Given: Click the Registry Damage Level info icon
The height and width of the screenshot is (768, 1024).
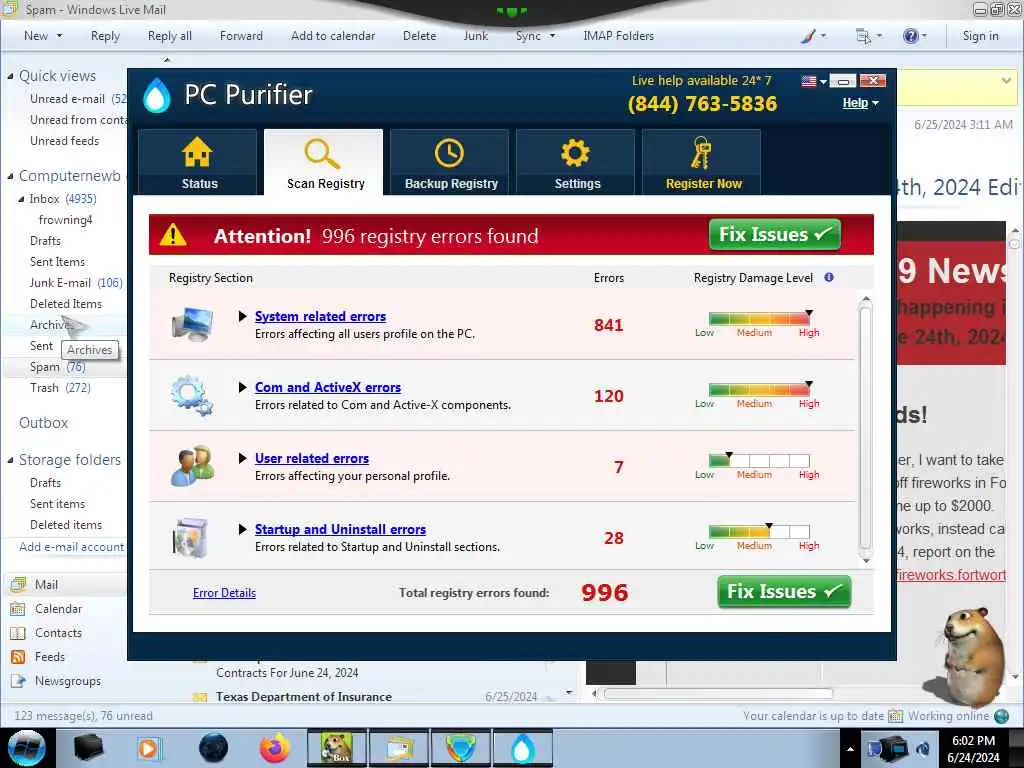Looking at the screenshot, I should tap(829, 278).
